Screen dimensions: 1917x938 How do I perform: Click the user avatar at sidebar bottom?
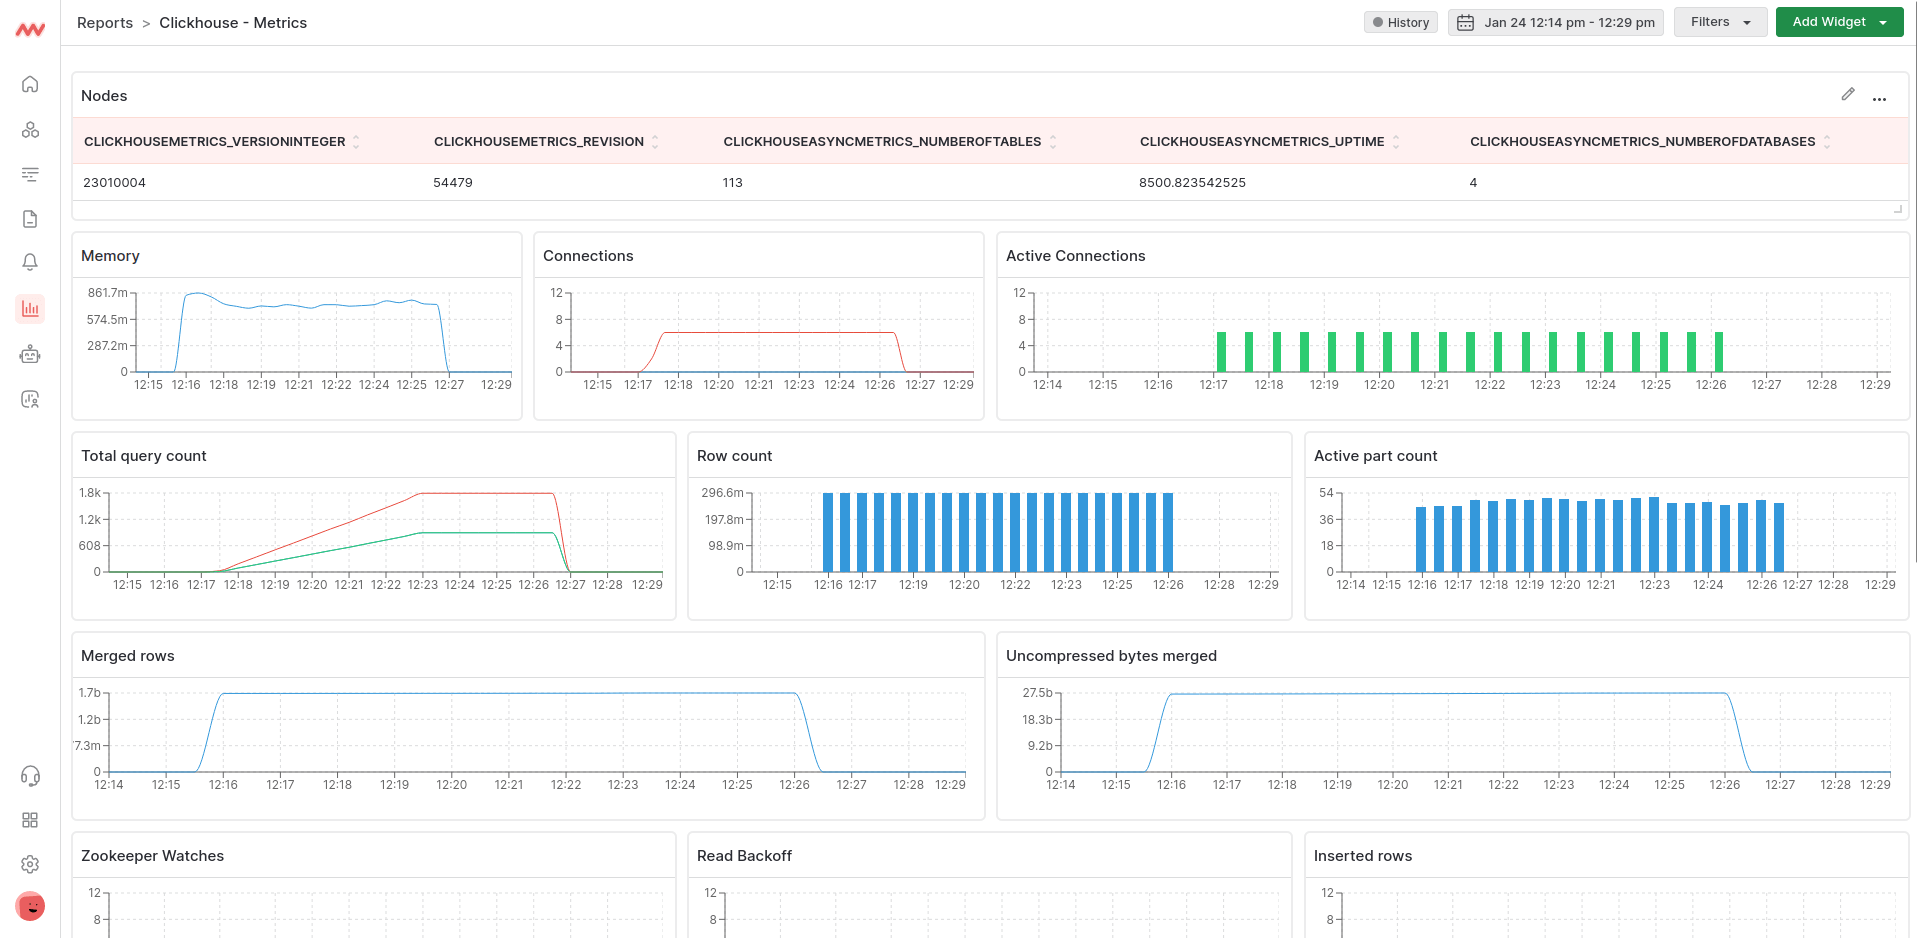click(30, 907)
